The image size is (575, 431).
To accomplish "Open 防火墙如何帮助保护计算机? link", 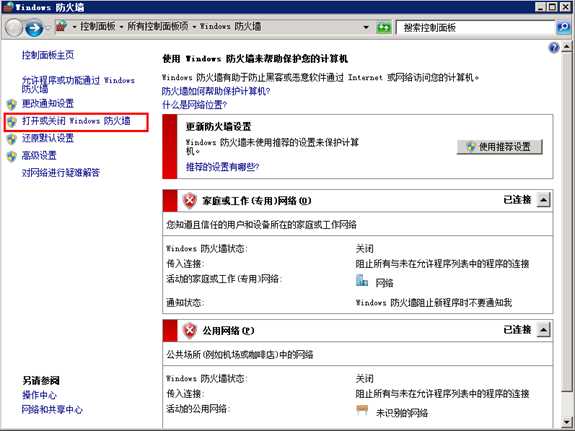I will click(216, 91).
